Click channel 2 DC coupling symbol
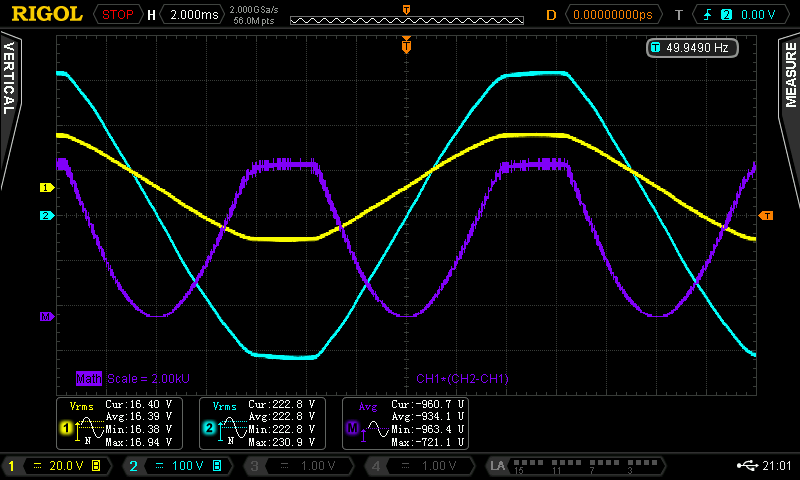 (159, 466)
